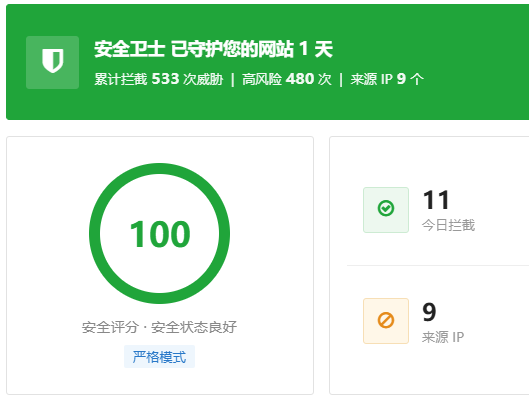Click the 100 security score circle
529x403 pixels.
pyautogui.click(x=160, y=233)
